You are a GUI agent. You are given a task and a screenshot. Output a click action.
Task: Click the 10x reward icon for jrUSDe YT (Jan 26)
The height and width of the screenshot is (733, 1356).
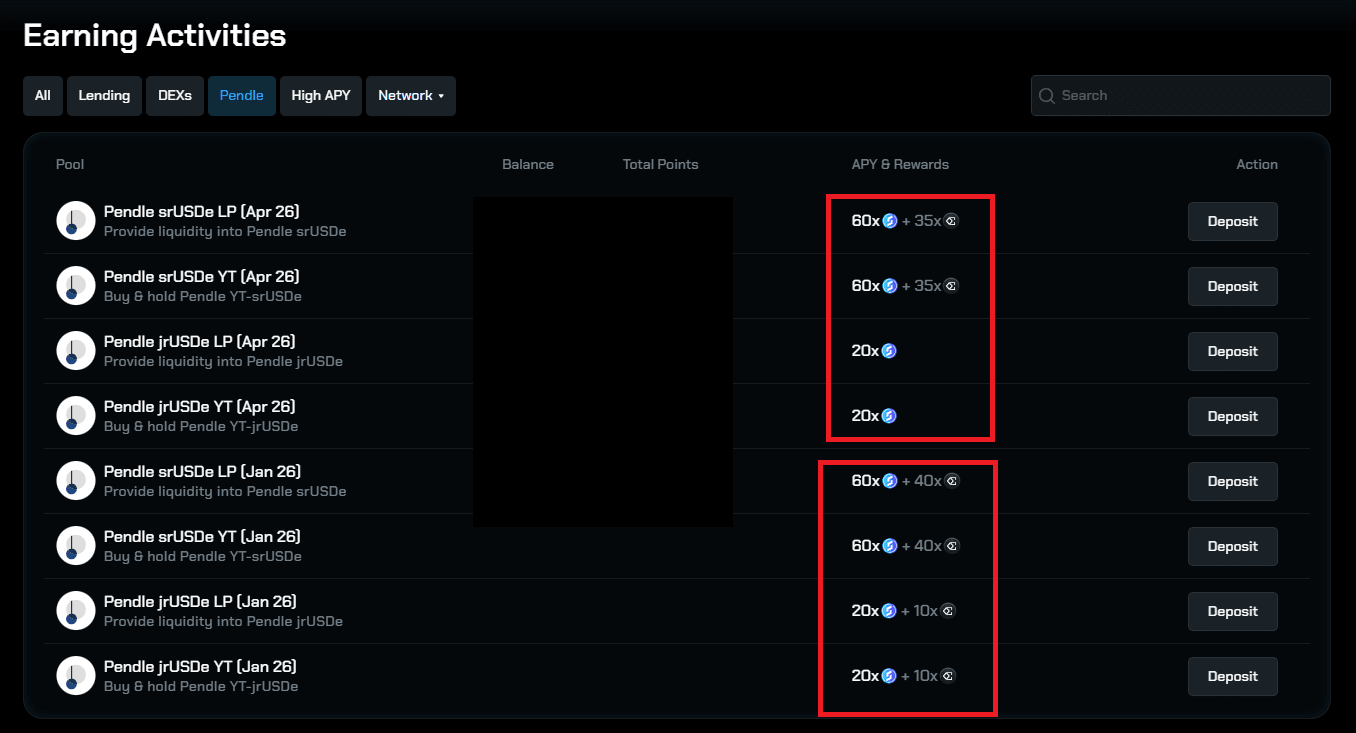pos(948,676)
